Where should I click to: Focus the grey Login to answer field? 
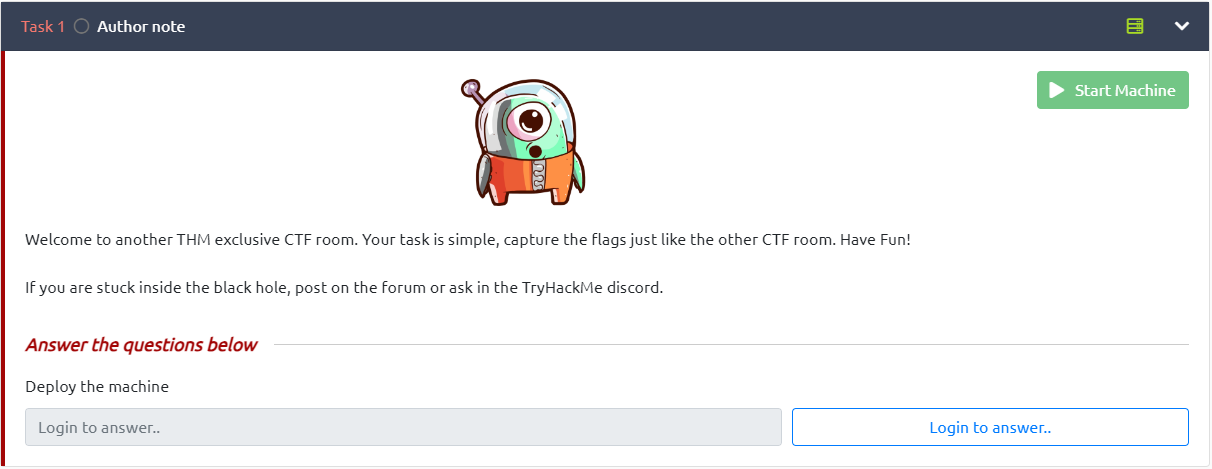click(403, 427)
